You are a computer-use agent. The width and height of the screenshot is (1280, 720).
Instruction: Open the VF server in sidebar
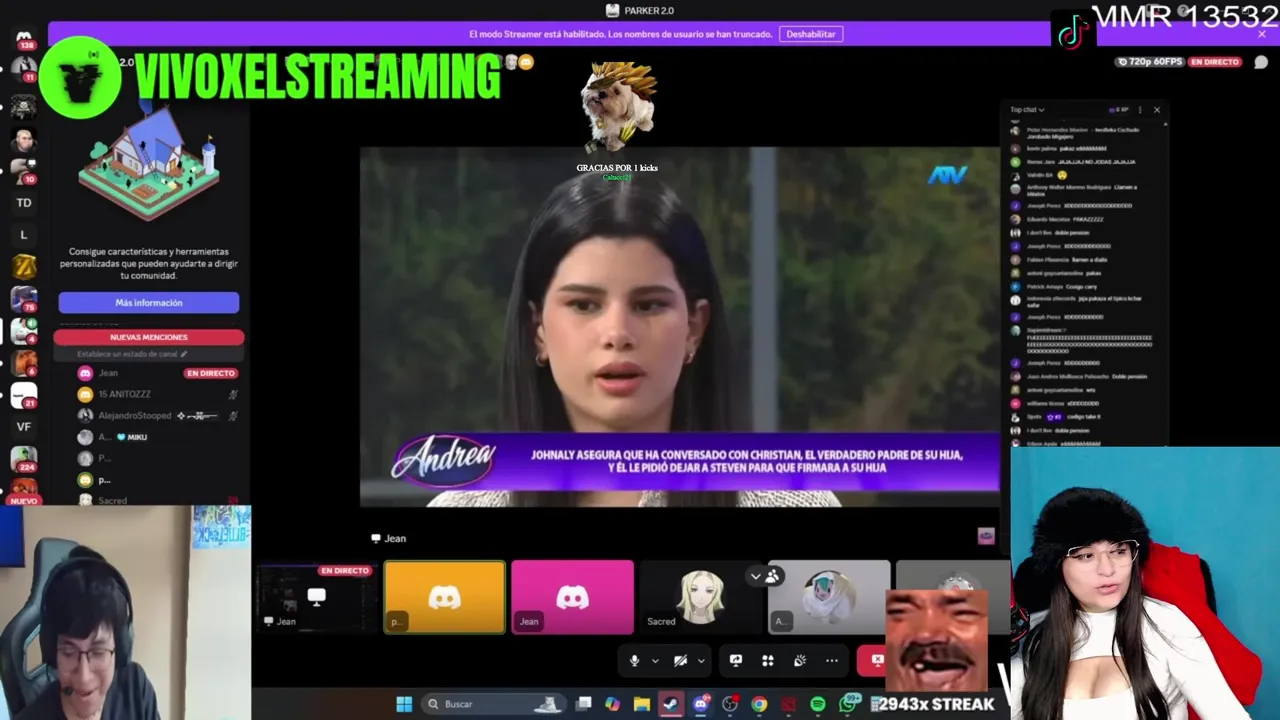point(24,427)
